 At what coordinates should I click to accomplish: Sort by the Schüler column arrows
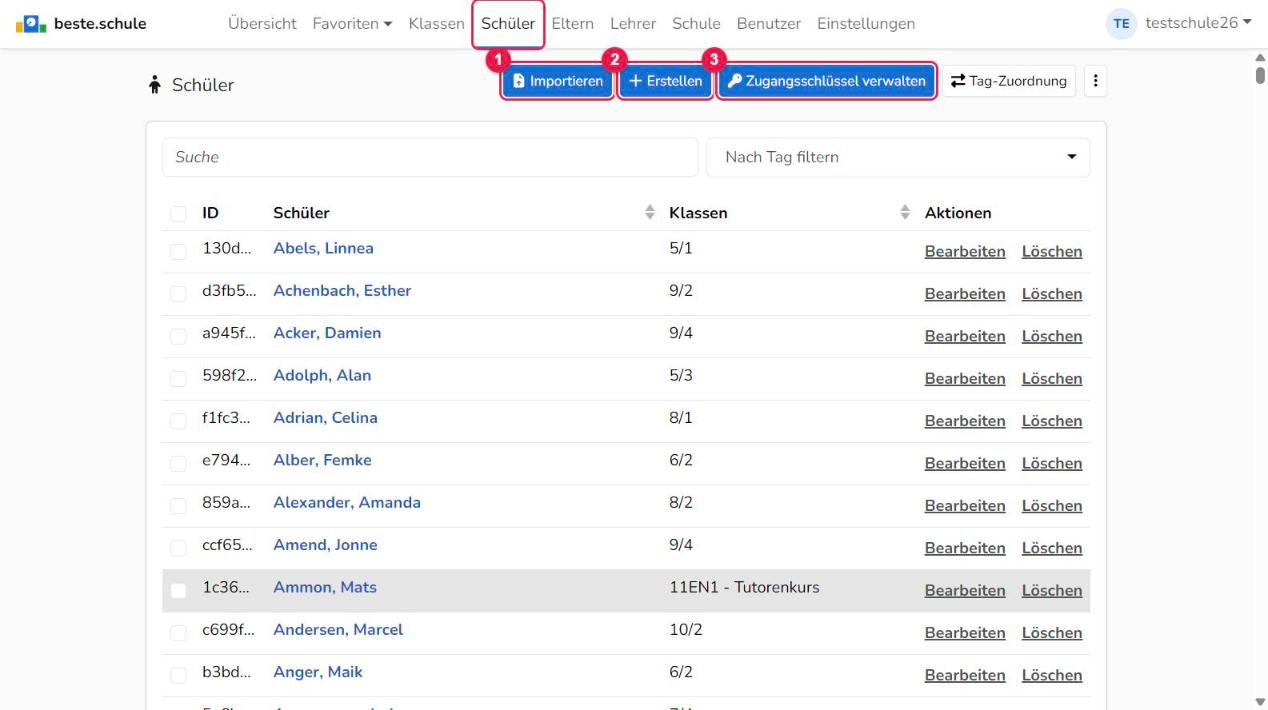[649, 212]
